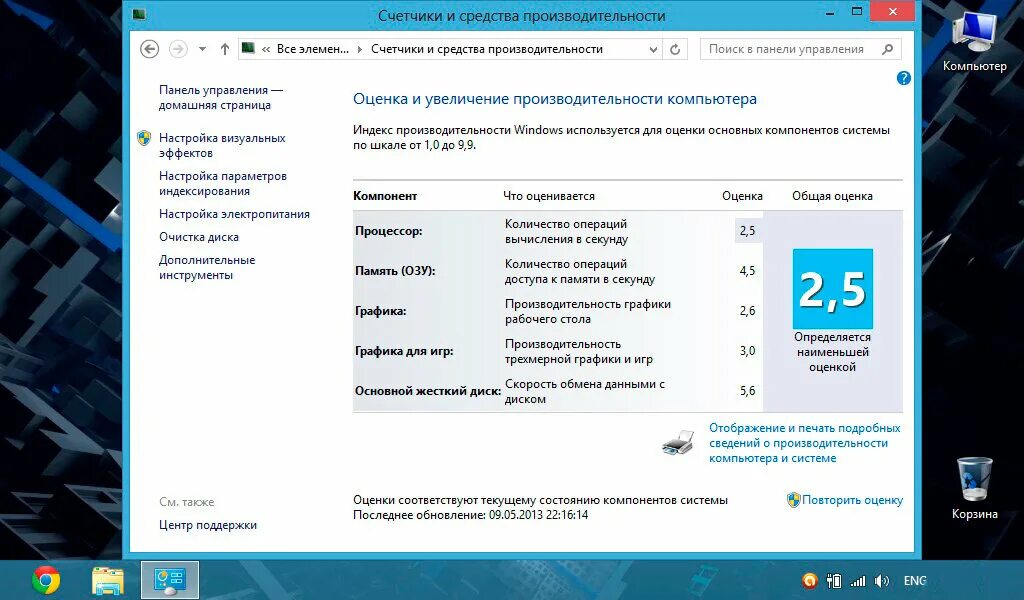
Task: Click last update date '09.05.2013 22:16:14'
Action: click(539, 515)
